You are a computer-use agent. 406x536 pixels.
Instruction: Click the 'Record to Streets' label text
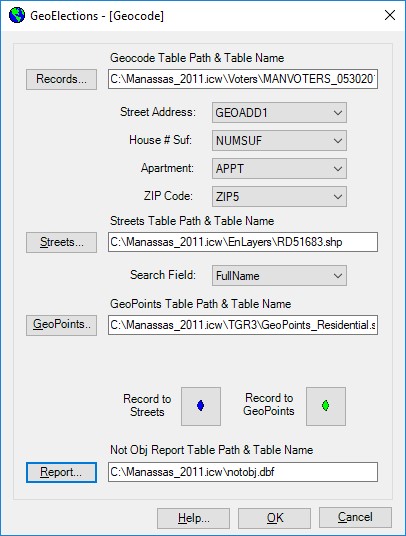pyautogui.click(x=147, y=405)
